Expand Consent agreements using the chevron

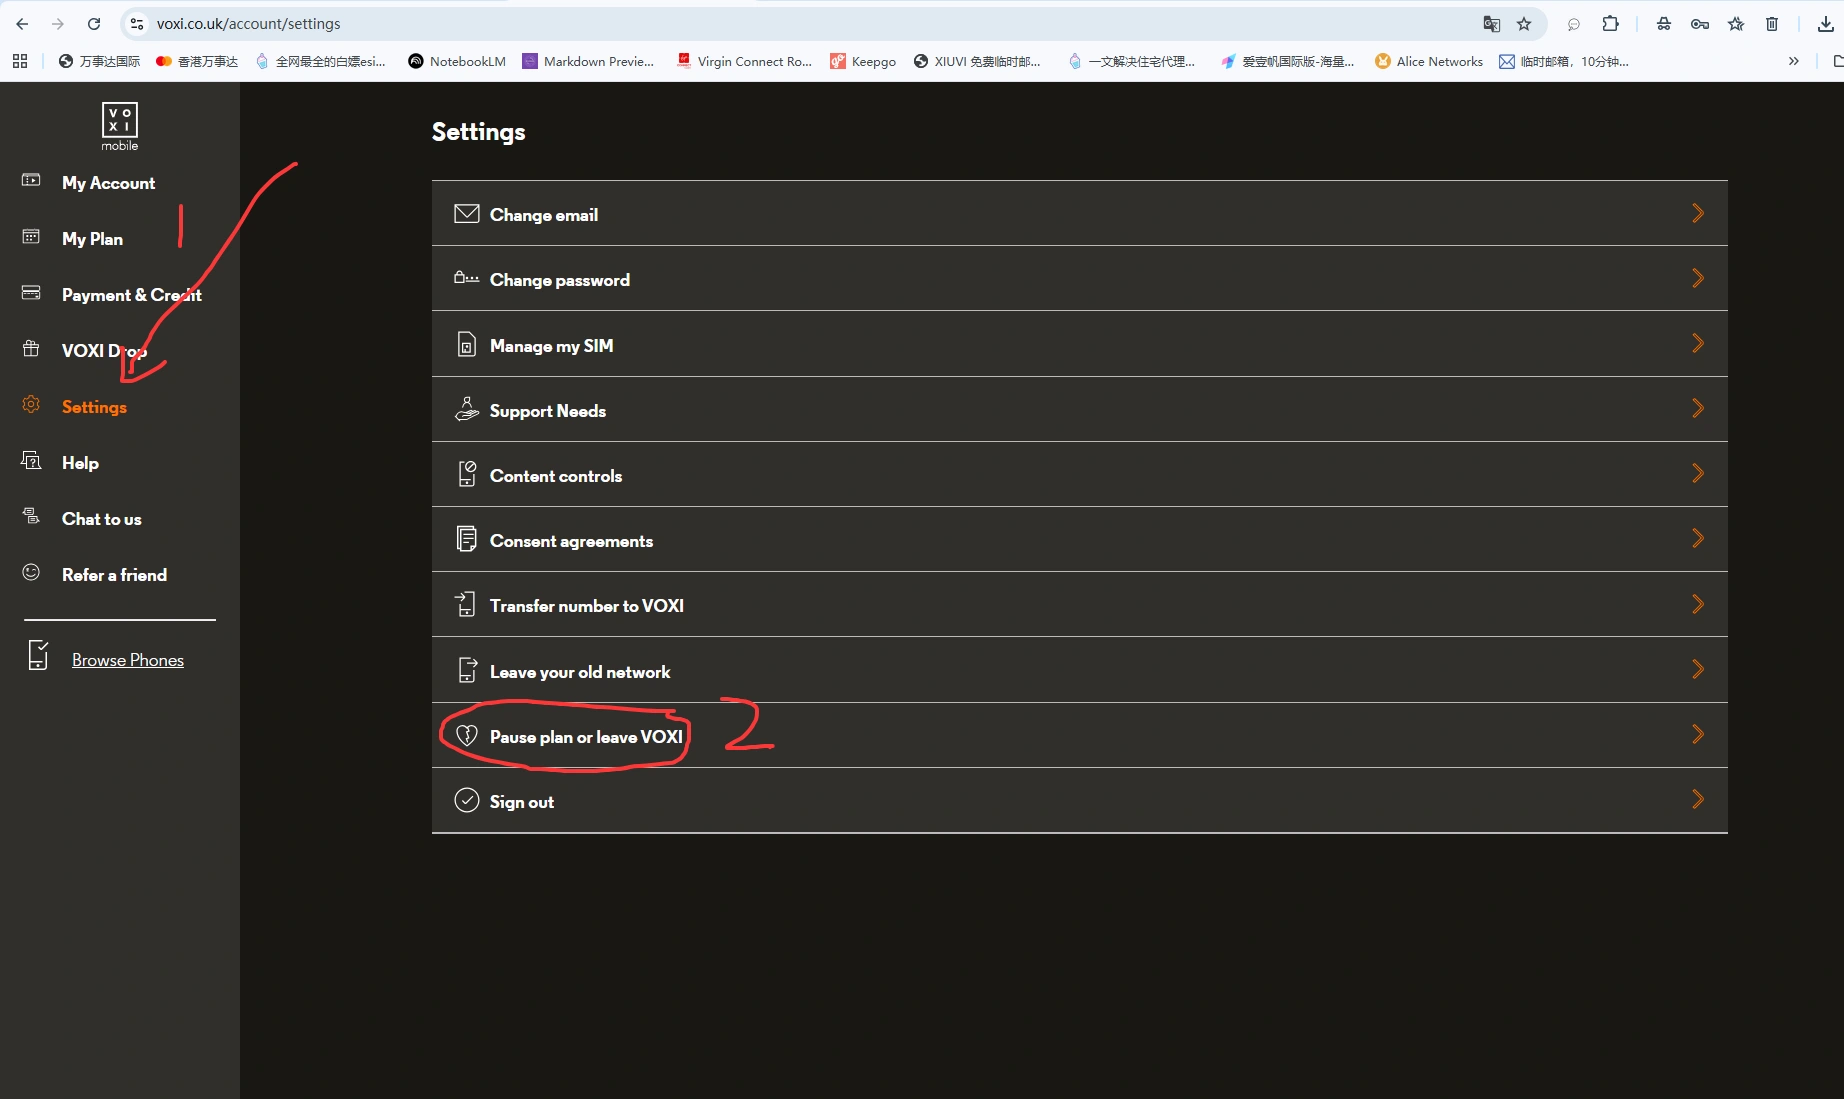1697,539
